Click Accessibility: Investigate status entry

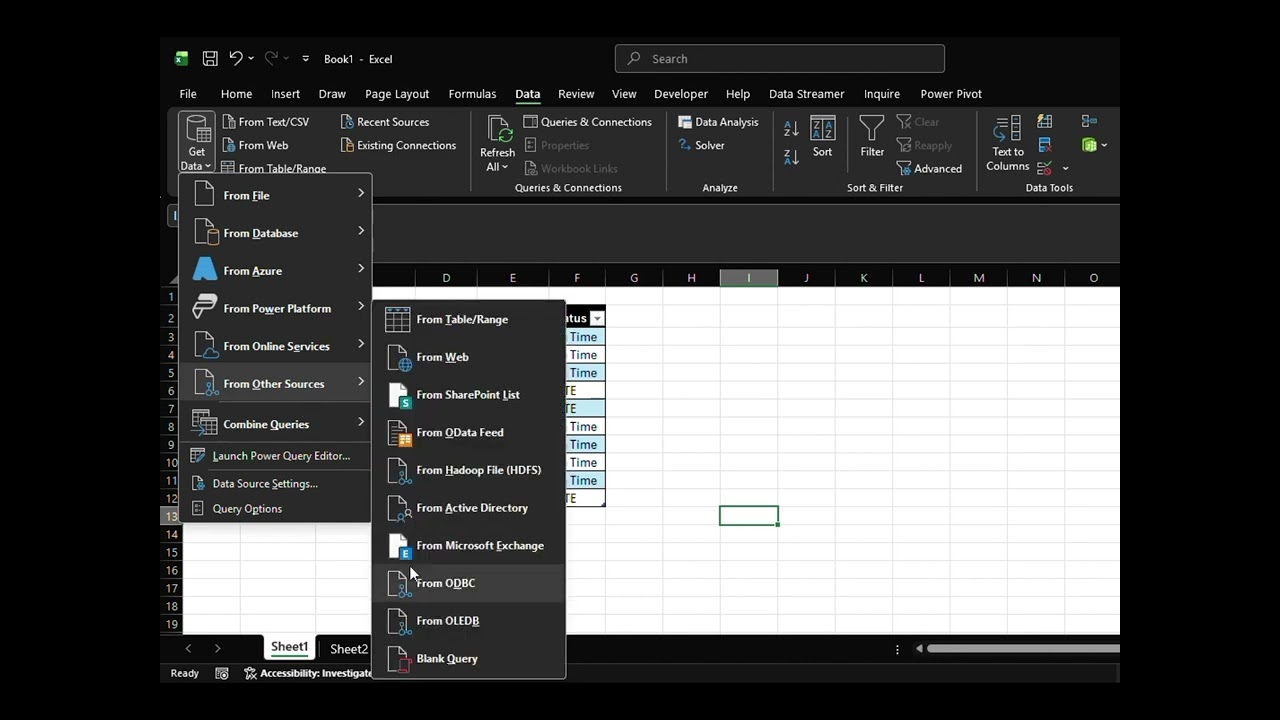tap(309, 674)
